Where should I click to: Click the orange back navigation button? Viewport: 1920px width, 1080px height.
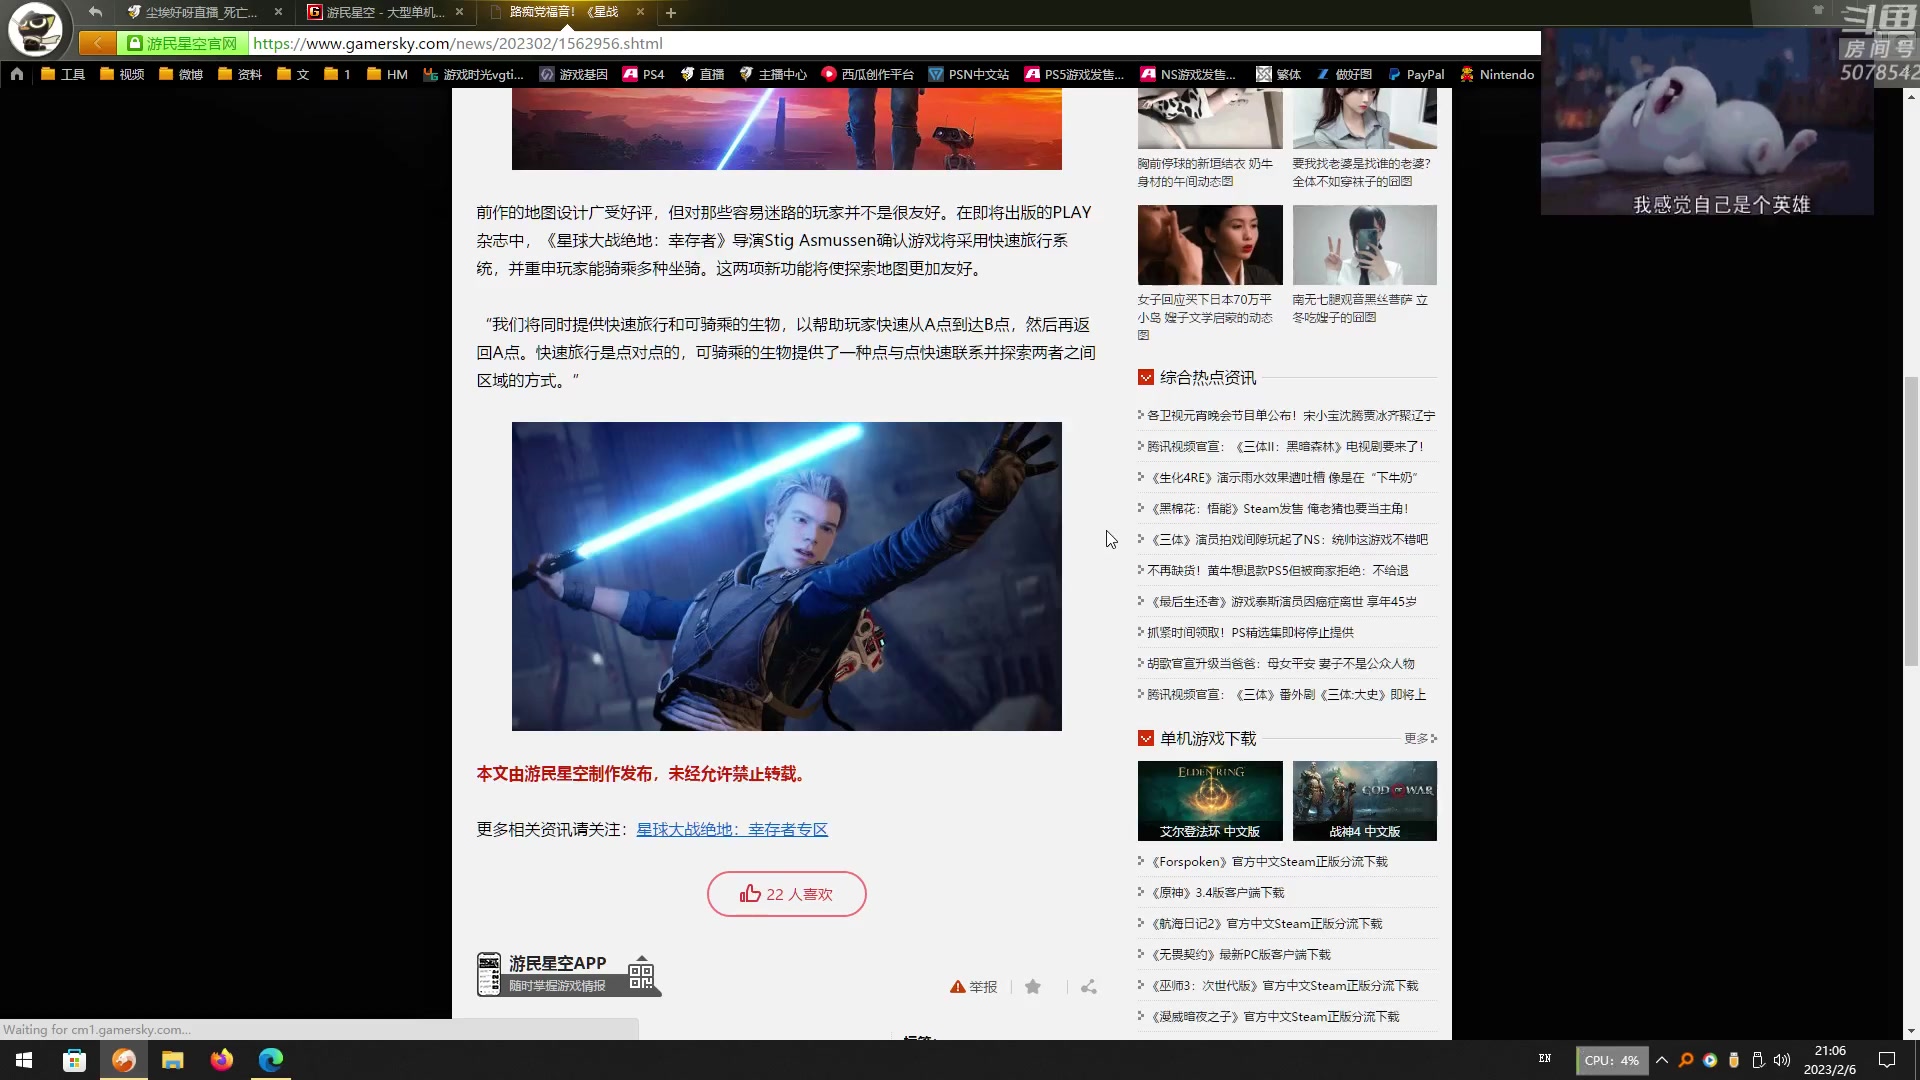(97, 43)
